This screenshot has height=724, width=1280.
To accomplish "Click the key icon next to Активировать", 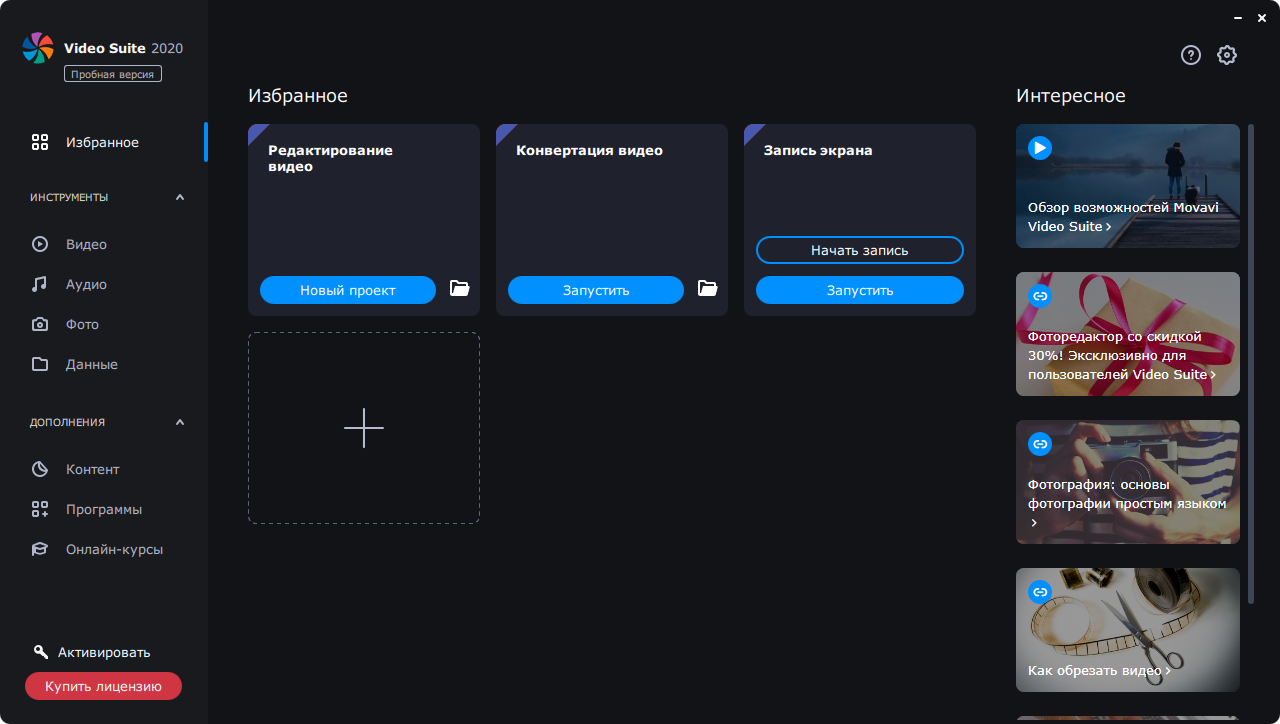I will (41, 652).
